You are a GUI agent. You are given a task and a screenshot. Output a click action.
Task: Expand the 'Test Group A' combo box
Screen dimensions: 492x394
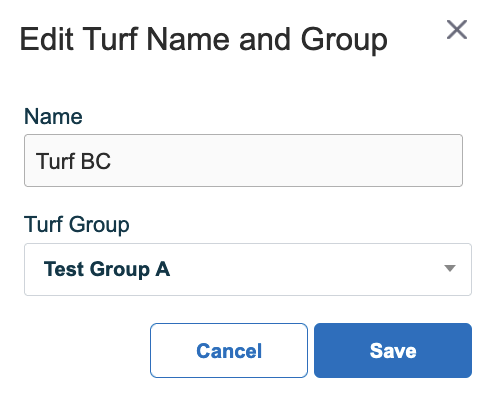(x=248, y=269)
